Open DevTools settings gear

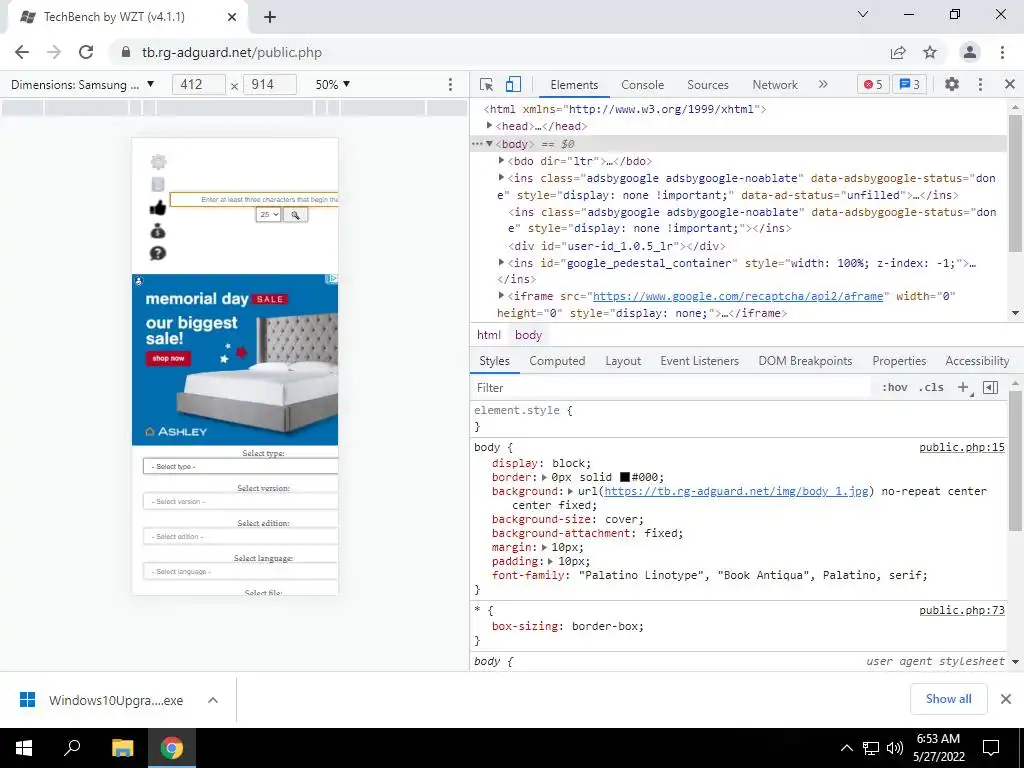952,84
